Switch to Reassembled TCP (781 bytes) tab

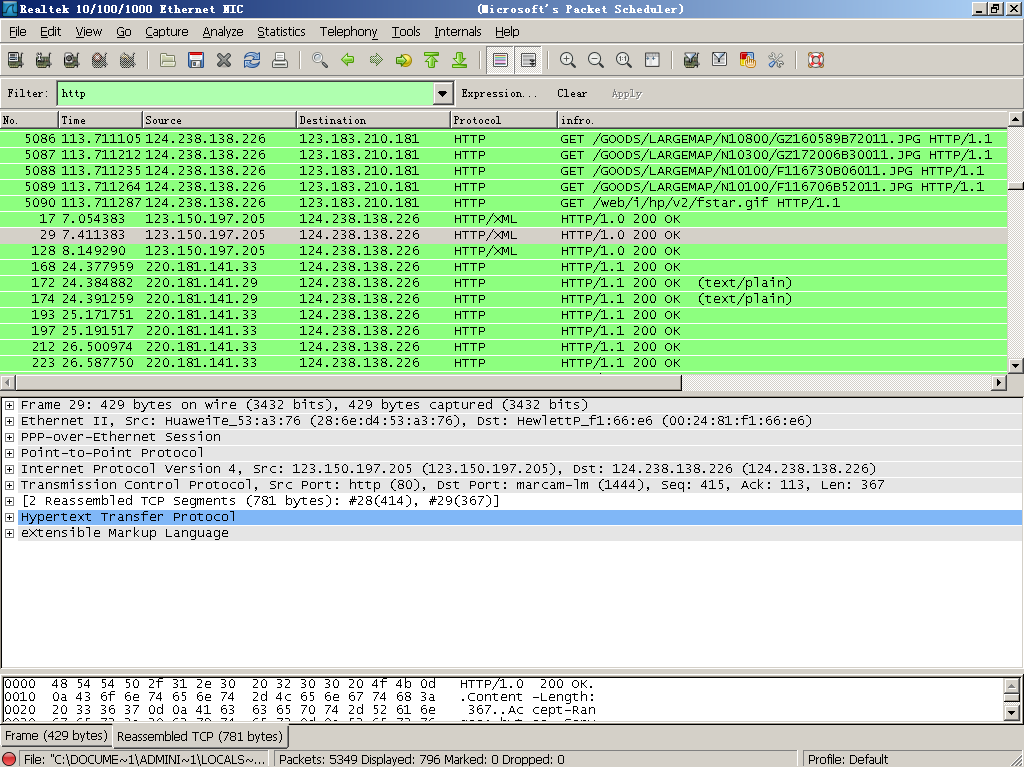tap(200, 737)
